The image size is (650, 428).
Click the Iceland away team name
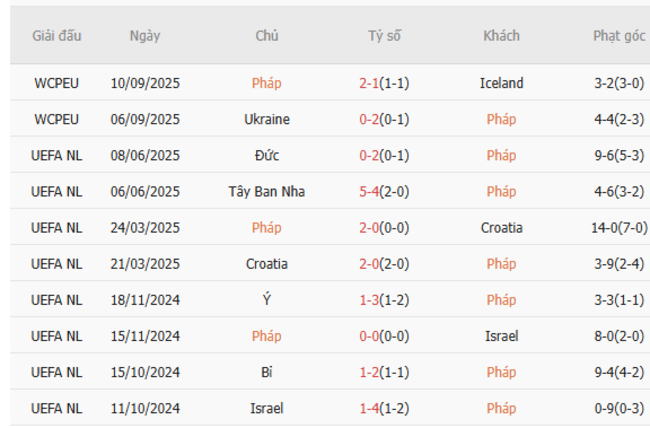tap(501, 83)
